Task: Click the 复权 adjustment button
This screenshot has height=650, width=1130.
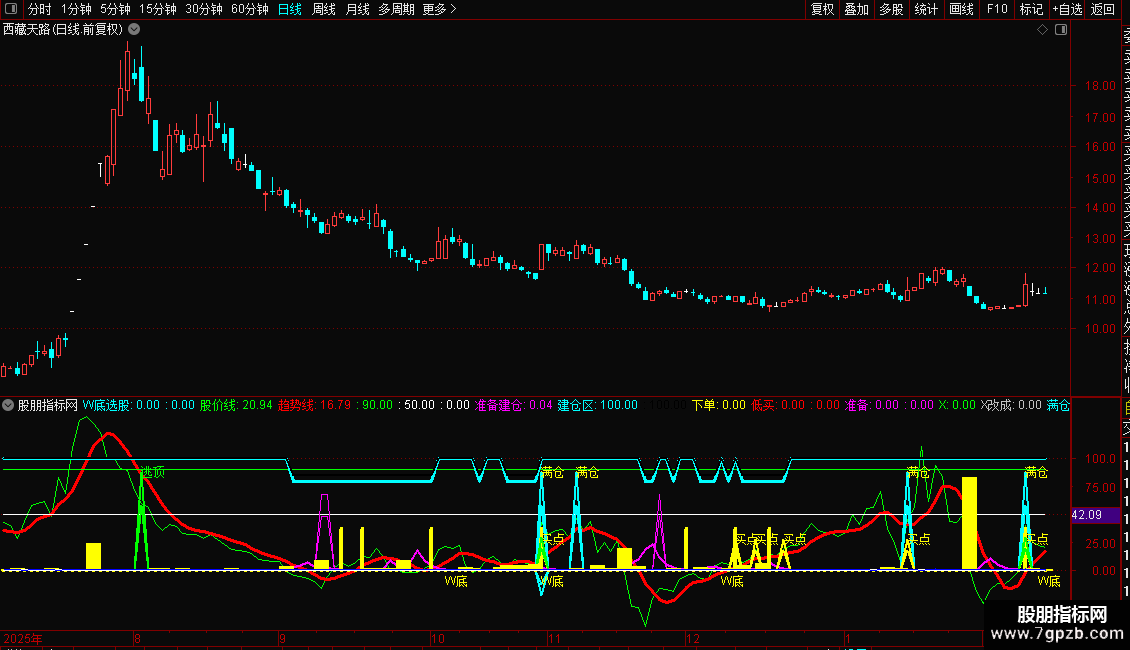Action: pyautogui.click(x=822, y=10)
